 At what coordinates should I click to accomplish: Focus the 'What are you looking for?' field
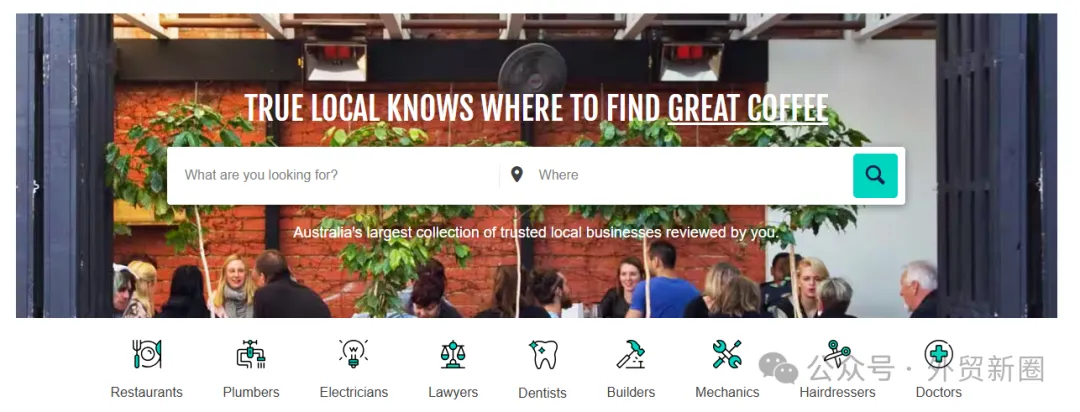[x=333, y=175]
